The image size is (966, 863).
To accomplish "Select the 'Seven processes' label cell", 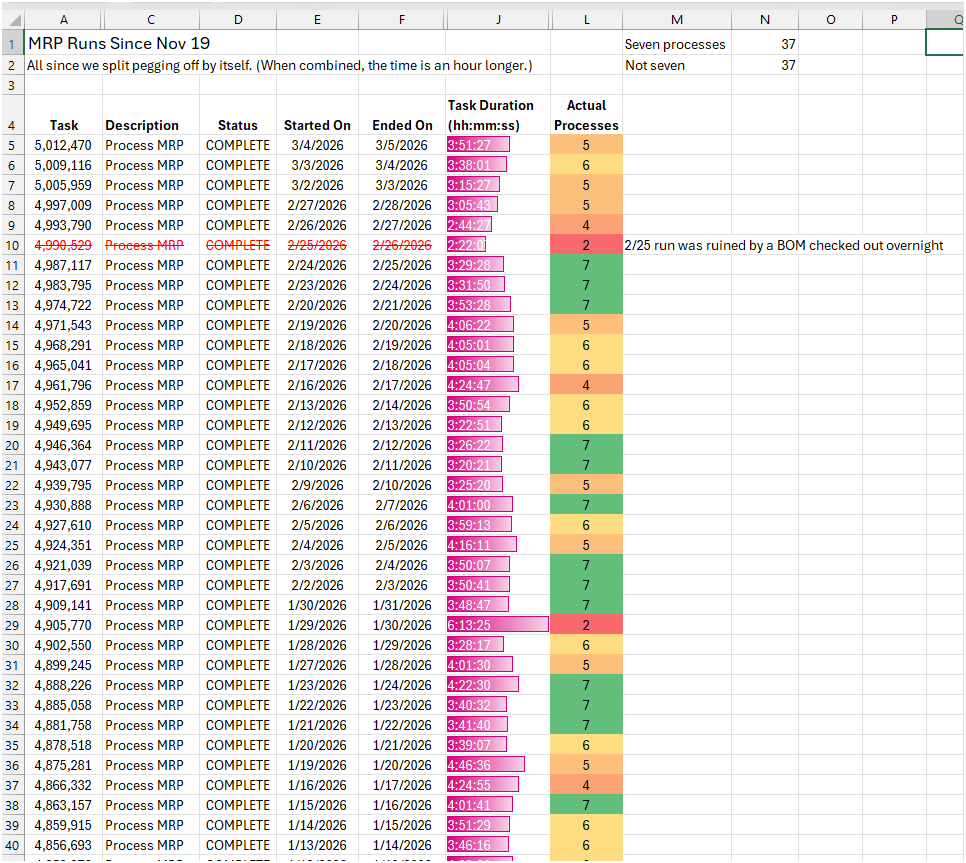I will [x=675, y=44].
